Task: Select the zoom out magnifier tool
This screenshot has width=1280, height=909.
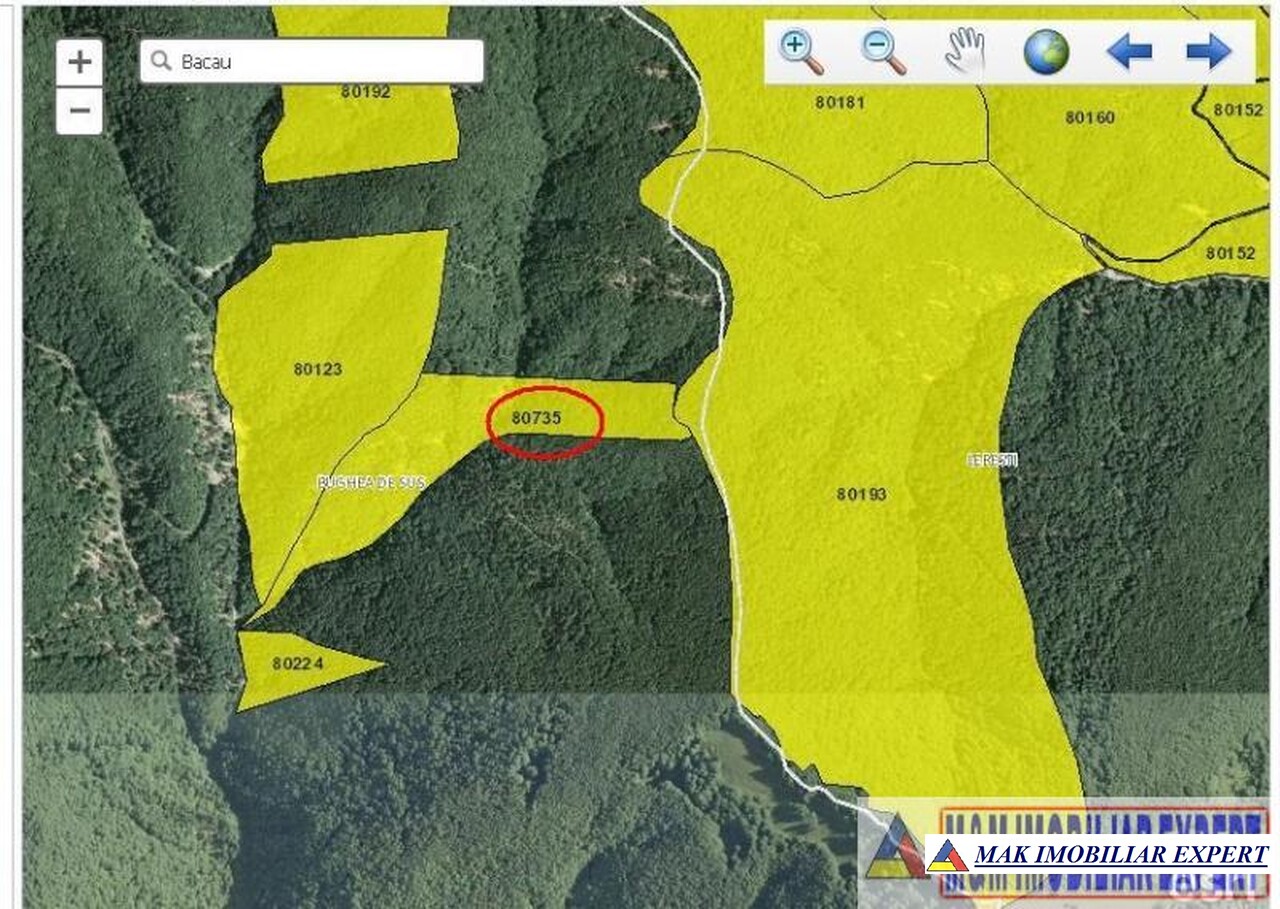Action: click(x=883, y=52)
